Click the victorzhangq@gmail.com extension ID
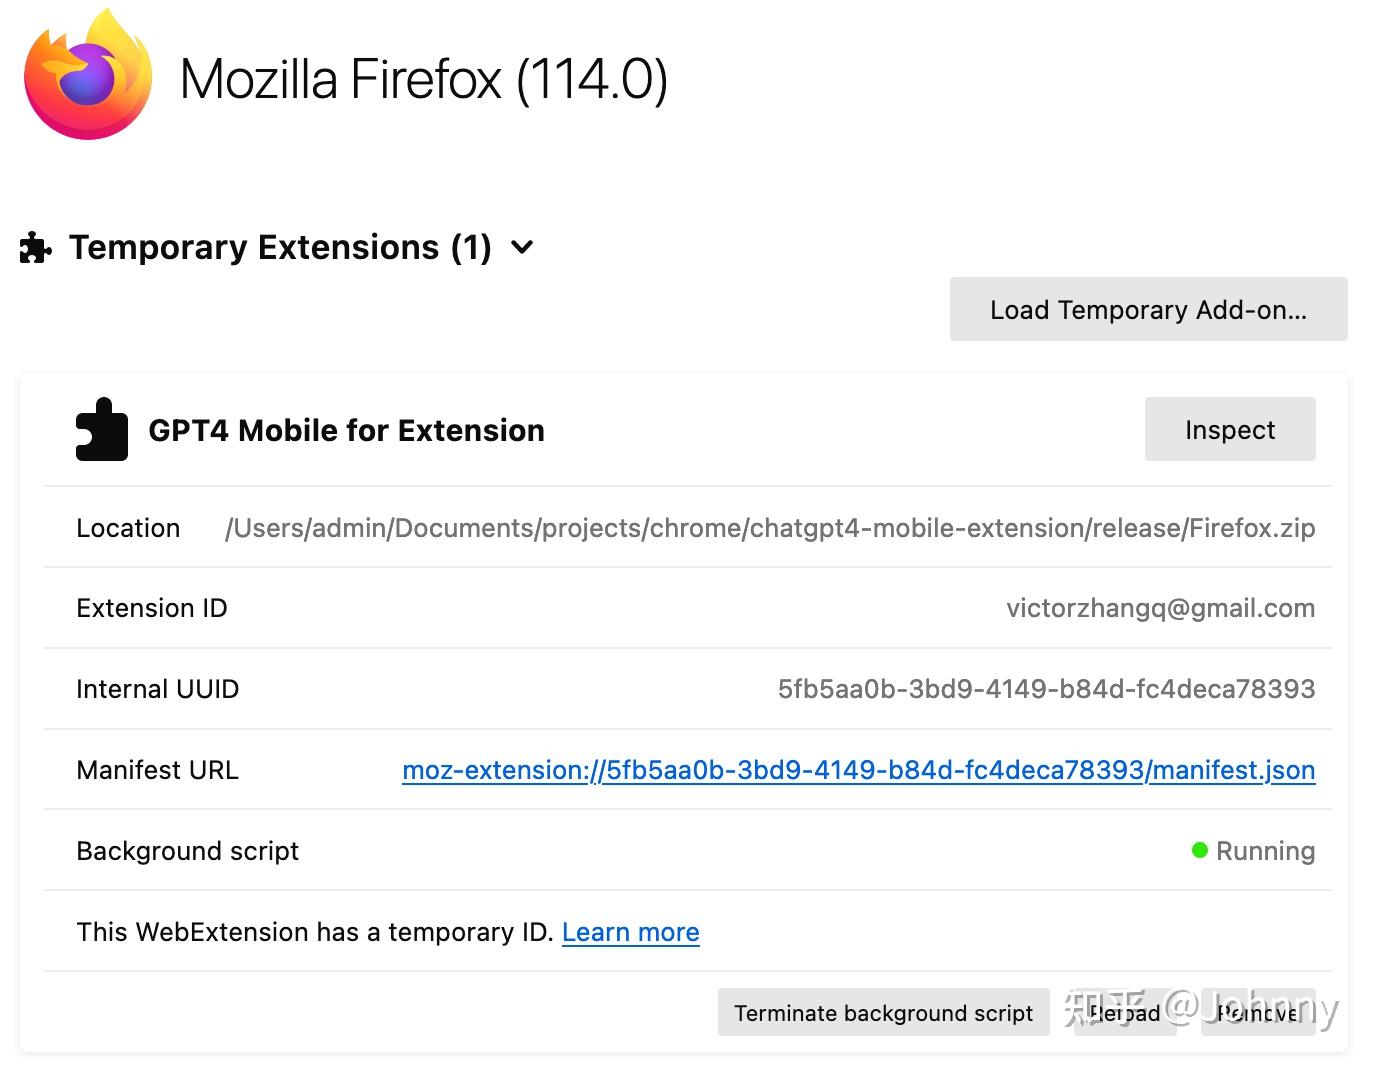Image resolution: width=1374 pixels, height=1070 pixels. (x=1160, y=608)
